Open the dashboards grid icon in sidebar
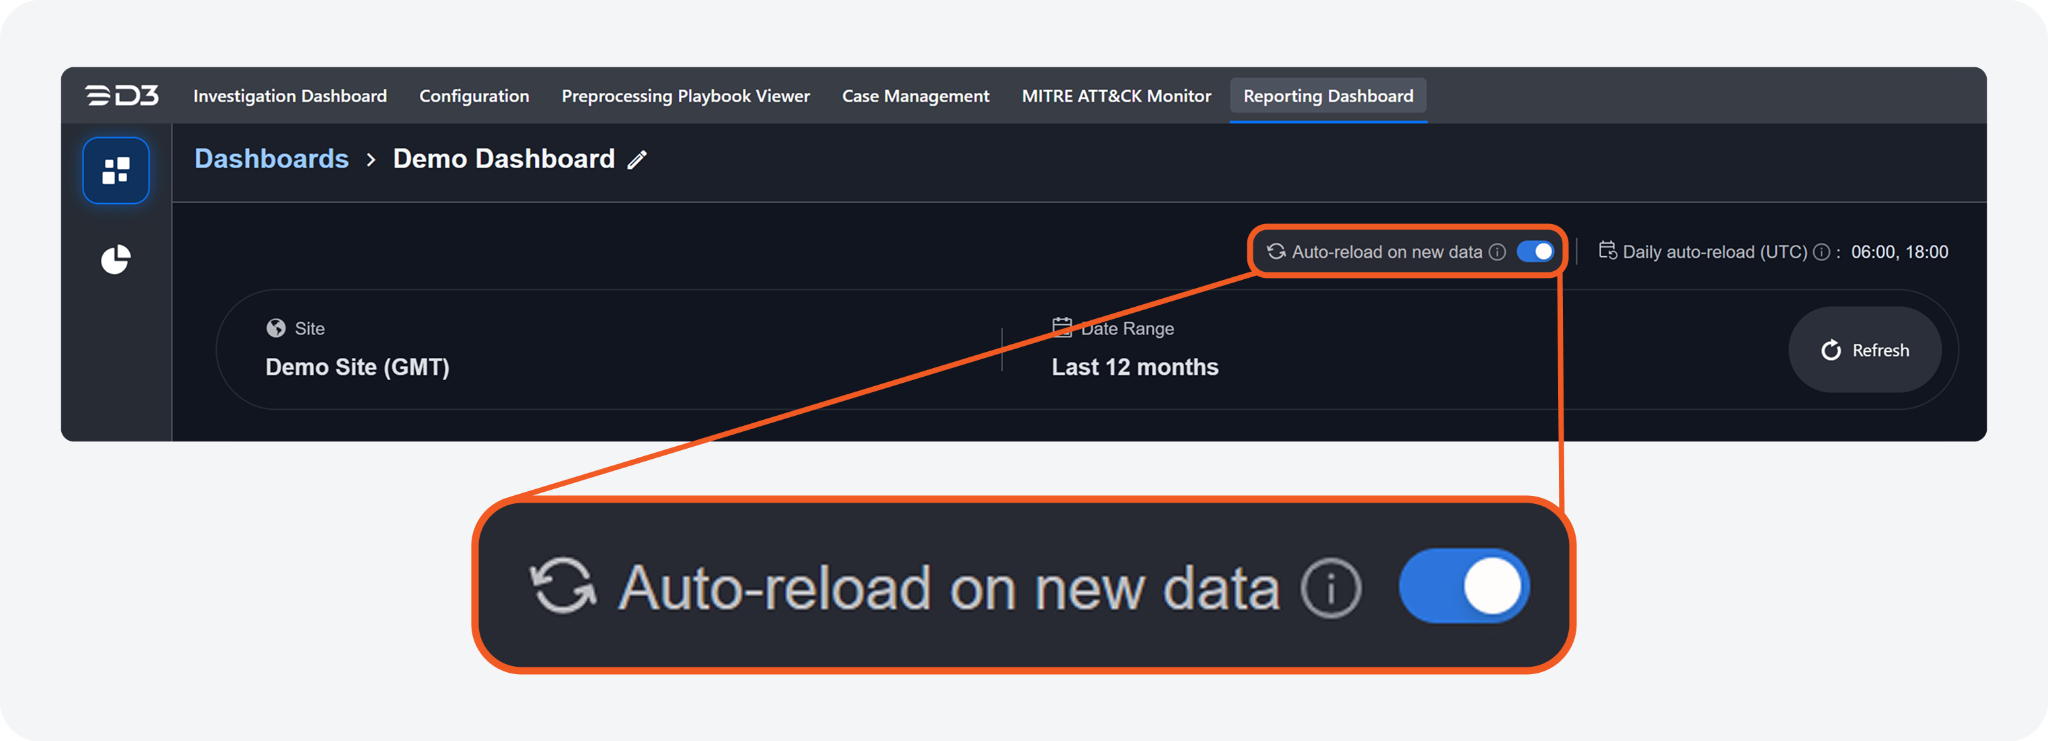The width and height of the screenshot is (2048, 741). click(x=116, y=171)
